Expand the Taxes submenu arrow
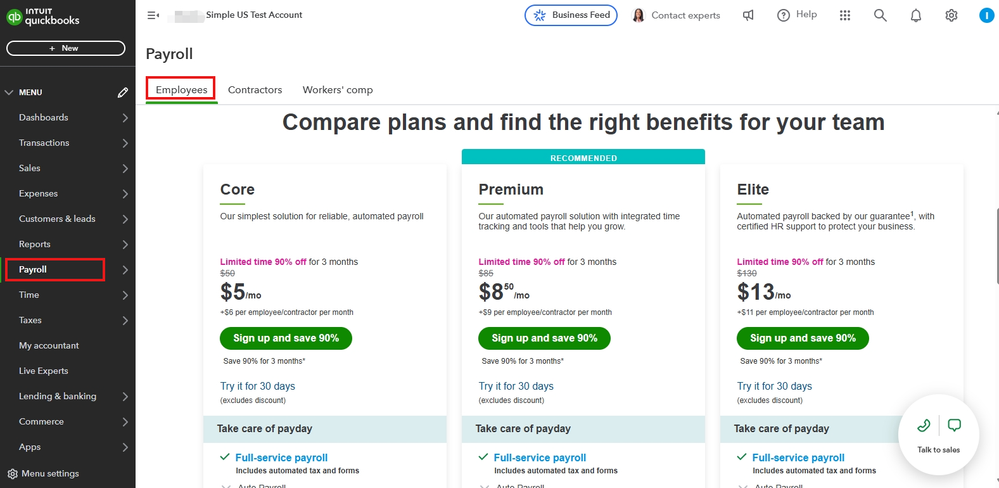This screenshot has width=999, height=488. [125, 320]
